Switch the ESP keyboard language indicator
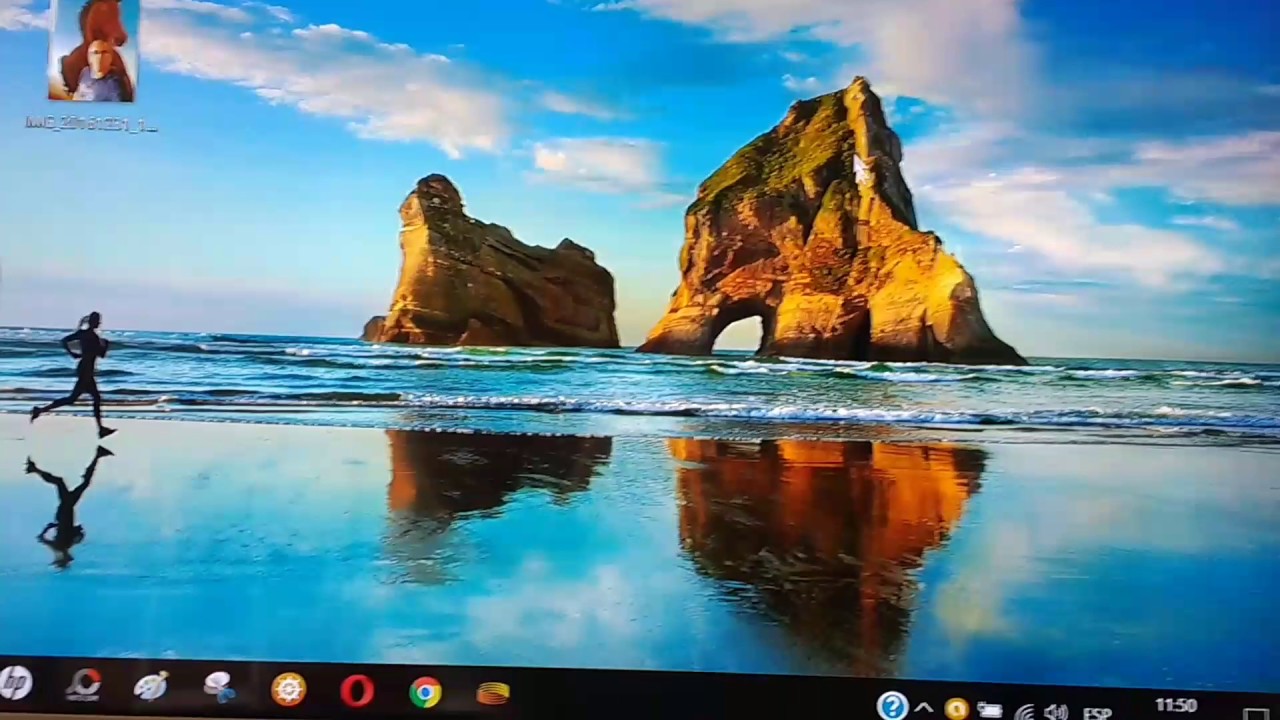Viewport: 1280px width, 720px height. 1097,713
